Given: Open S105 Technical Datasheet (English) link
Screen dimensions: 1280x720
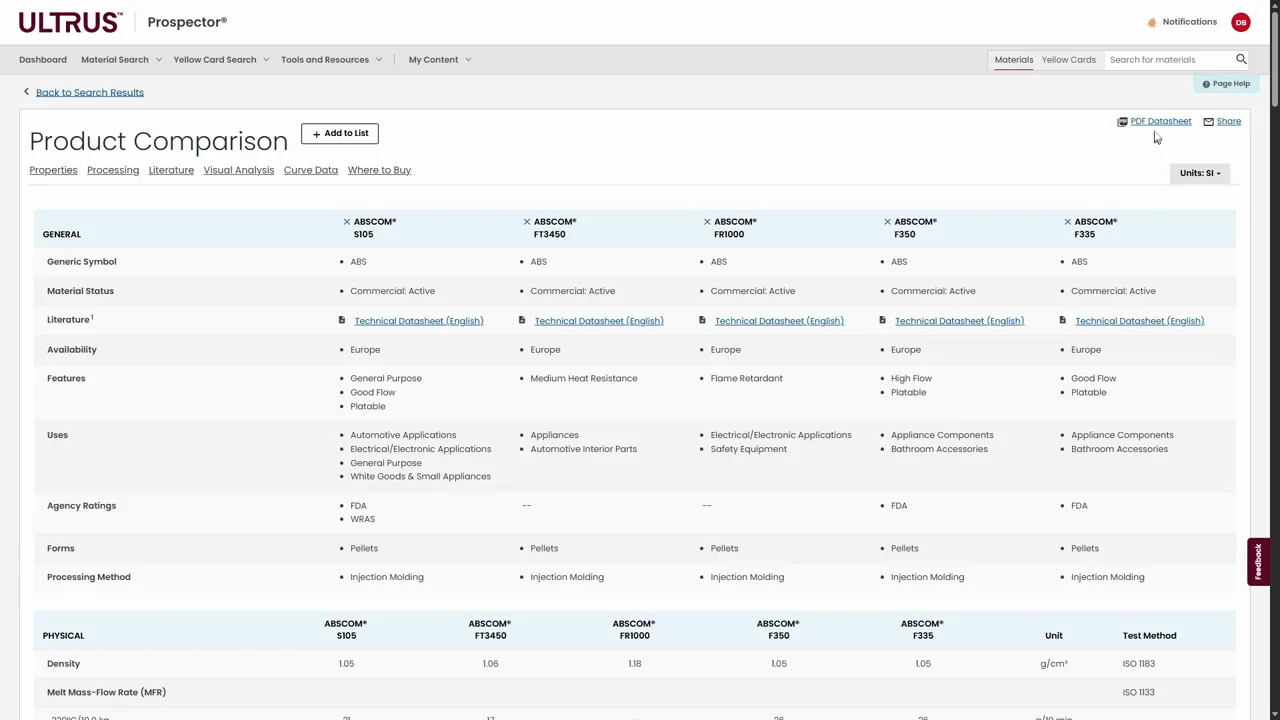Looking at the screenshot, I should [418, 321].
